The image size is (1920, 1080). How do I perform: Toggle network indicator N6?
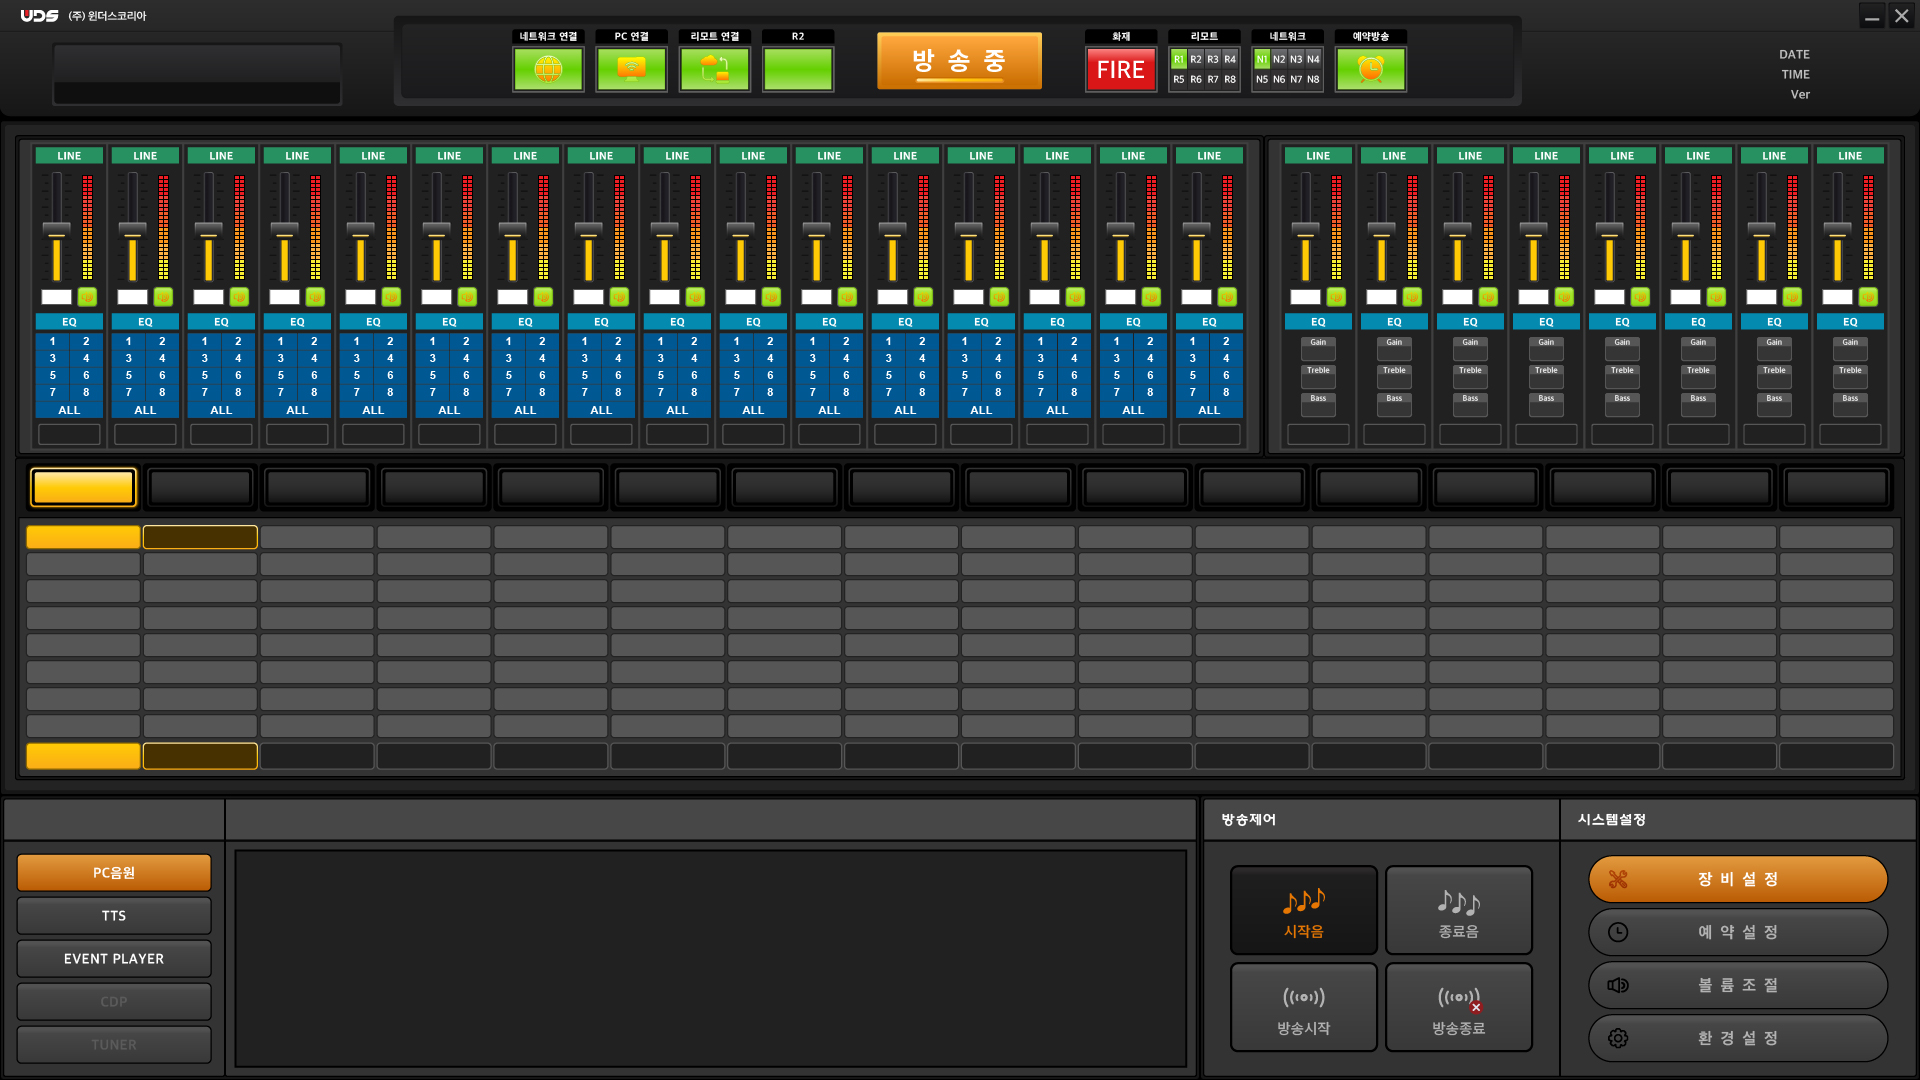tap(1279, 79)
